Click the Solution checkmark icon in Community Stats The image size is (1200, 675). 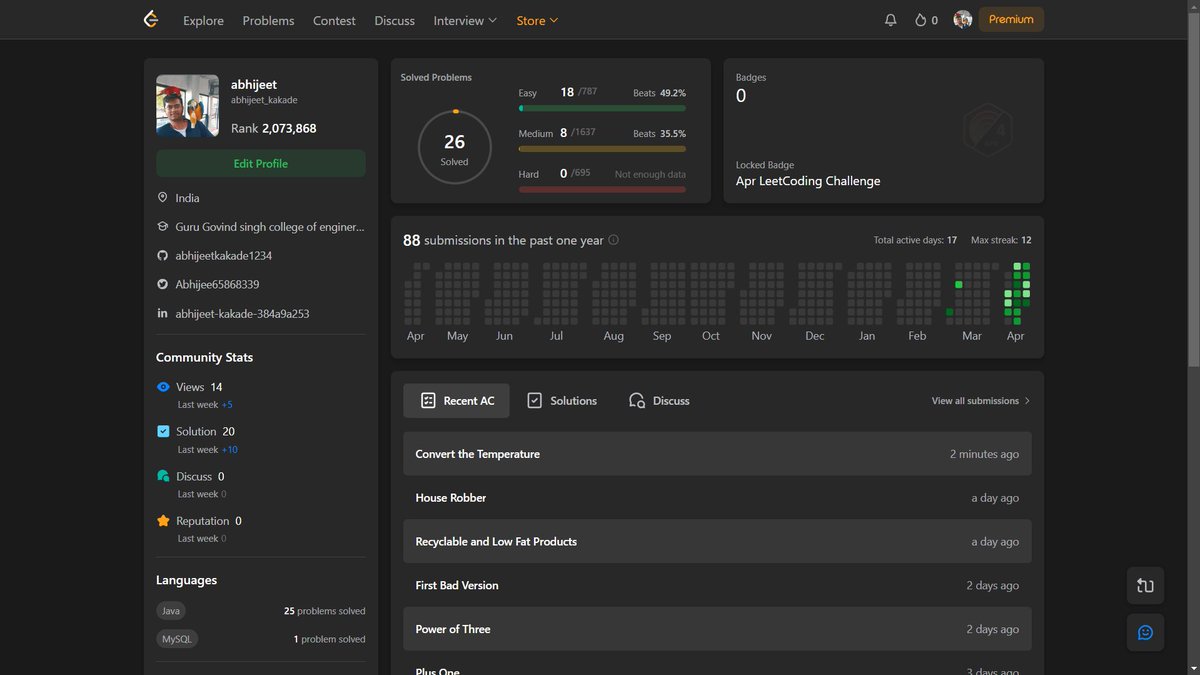pos(163,432)
